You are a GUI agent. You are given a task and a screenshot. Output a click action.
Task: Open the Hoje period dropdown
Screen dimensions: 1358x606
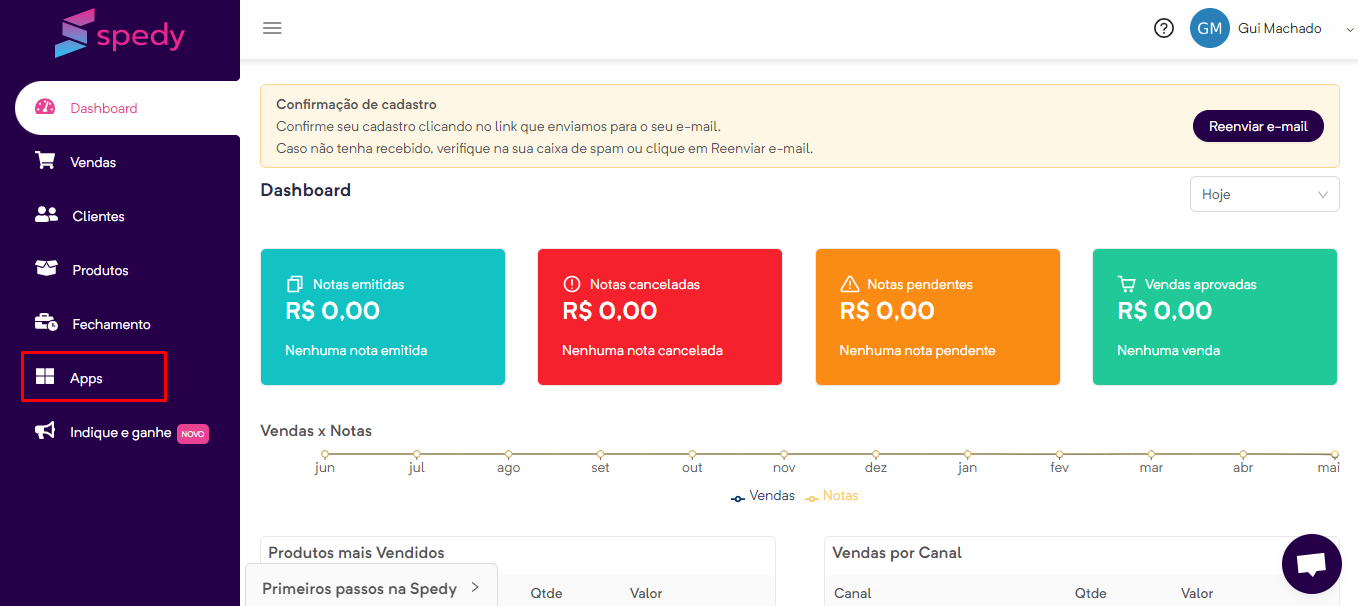[x=1264, y=194]
